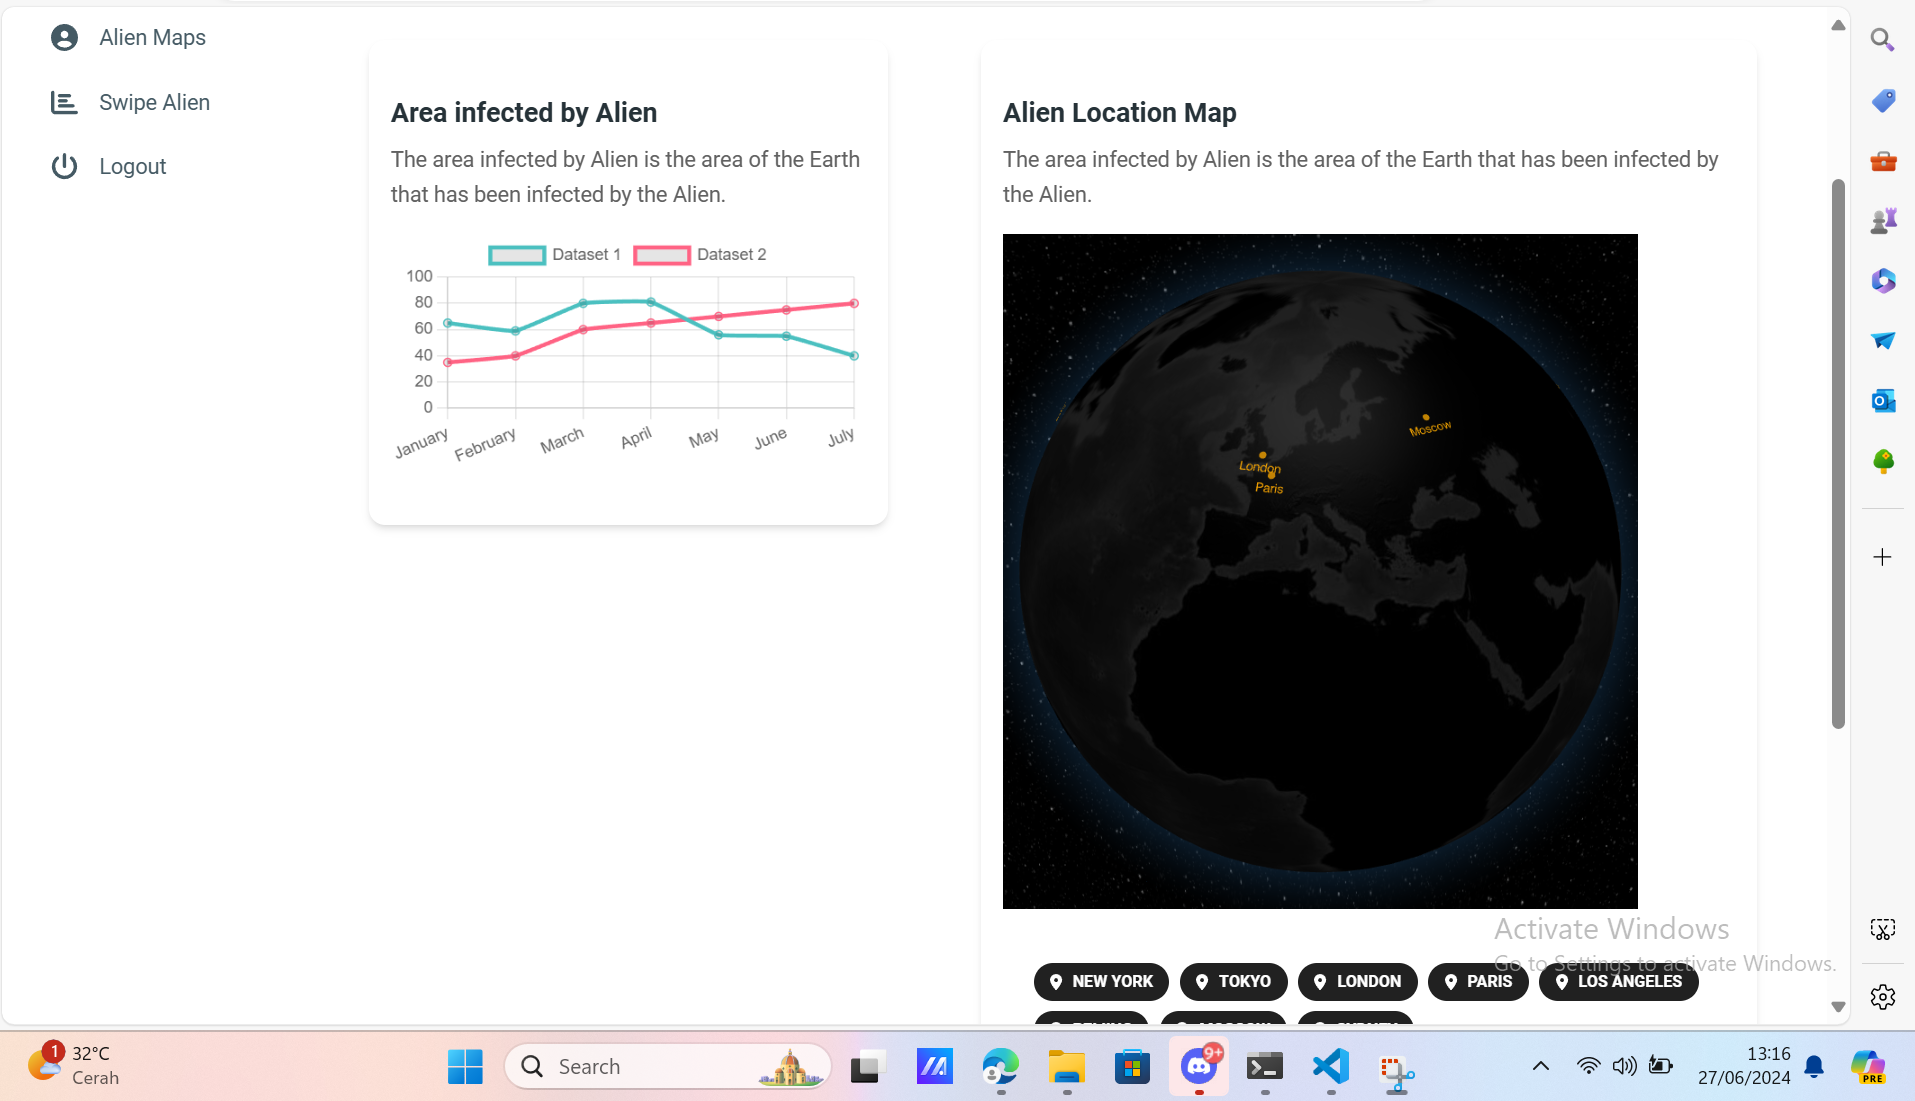Click the Paris label on the globe
This screenshot has height=1101, width=1915.
click(x=1269, y=488)
